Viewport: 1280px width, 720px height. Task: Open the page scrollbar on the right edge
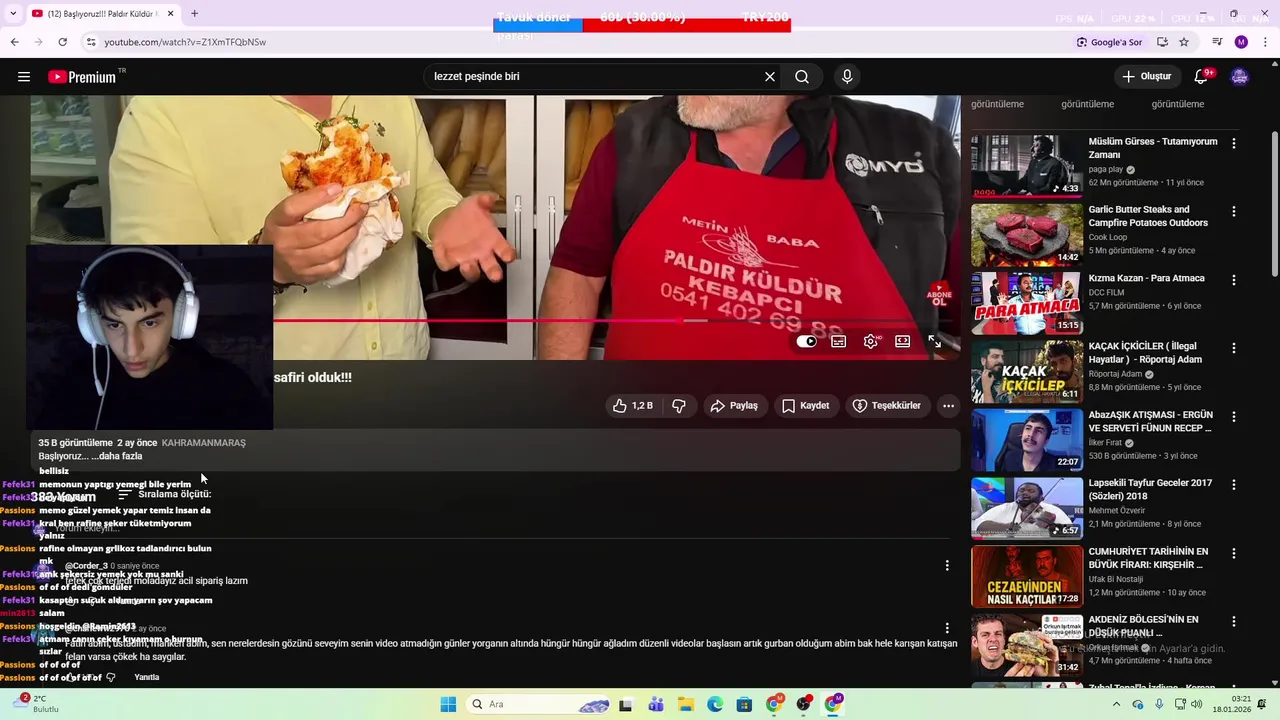coord(1274,205)
